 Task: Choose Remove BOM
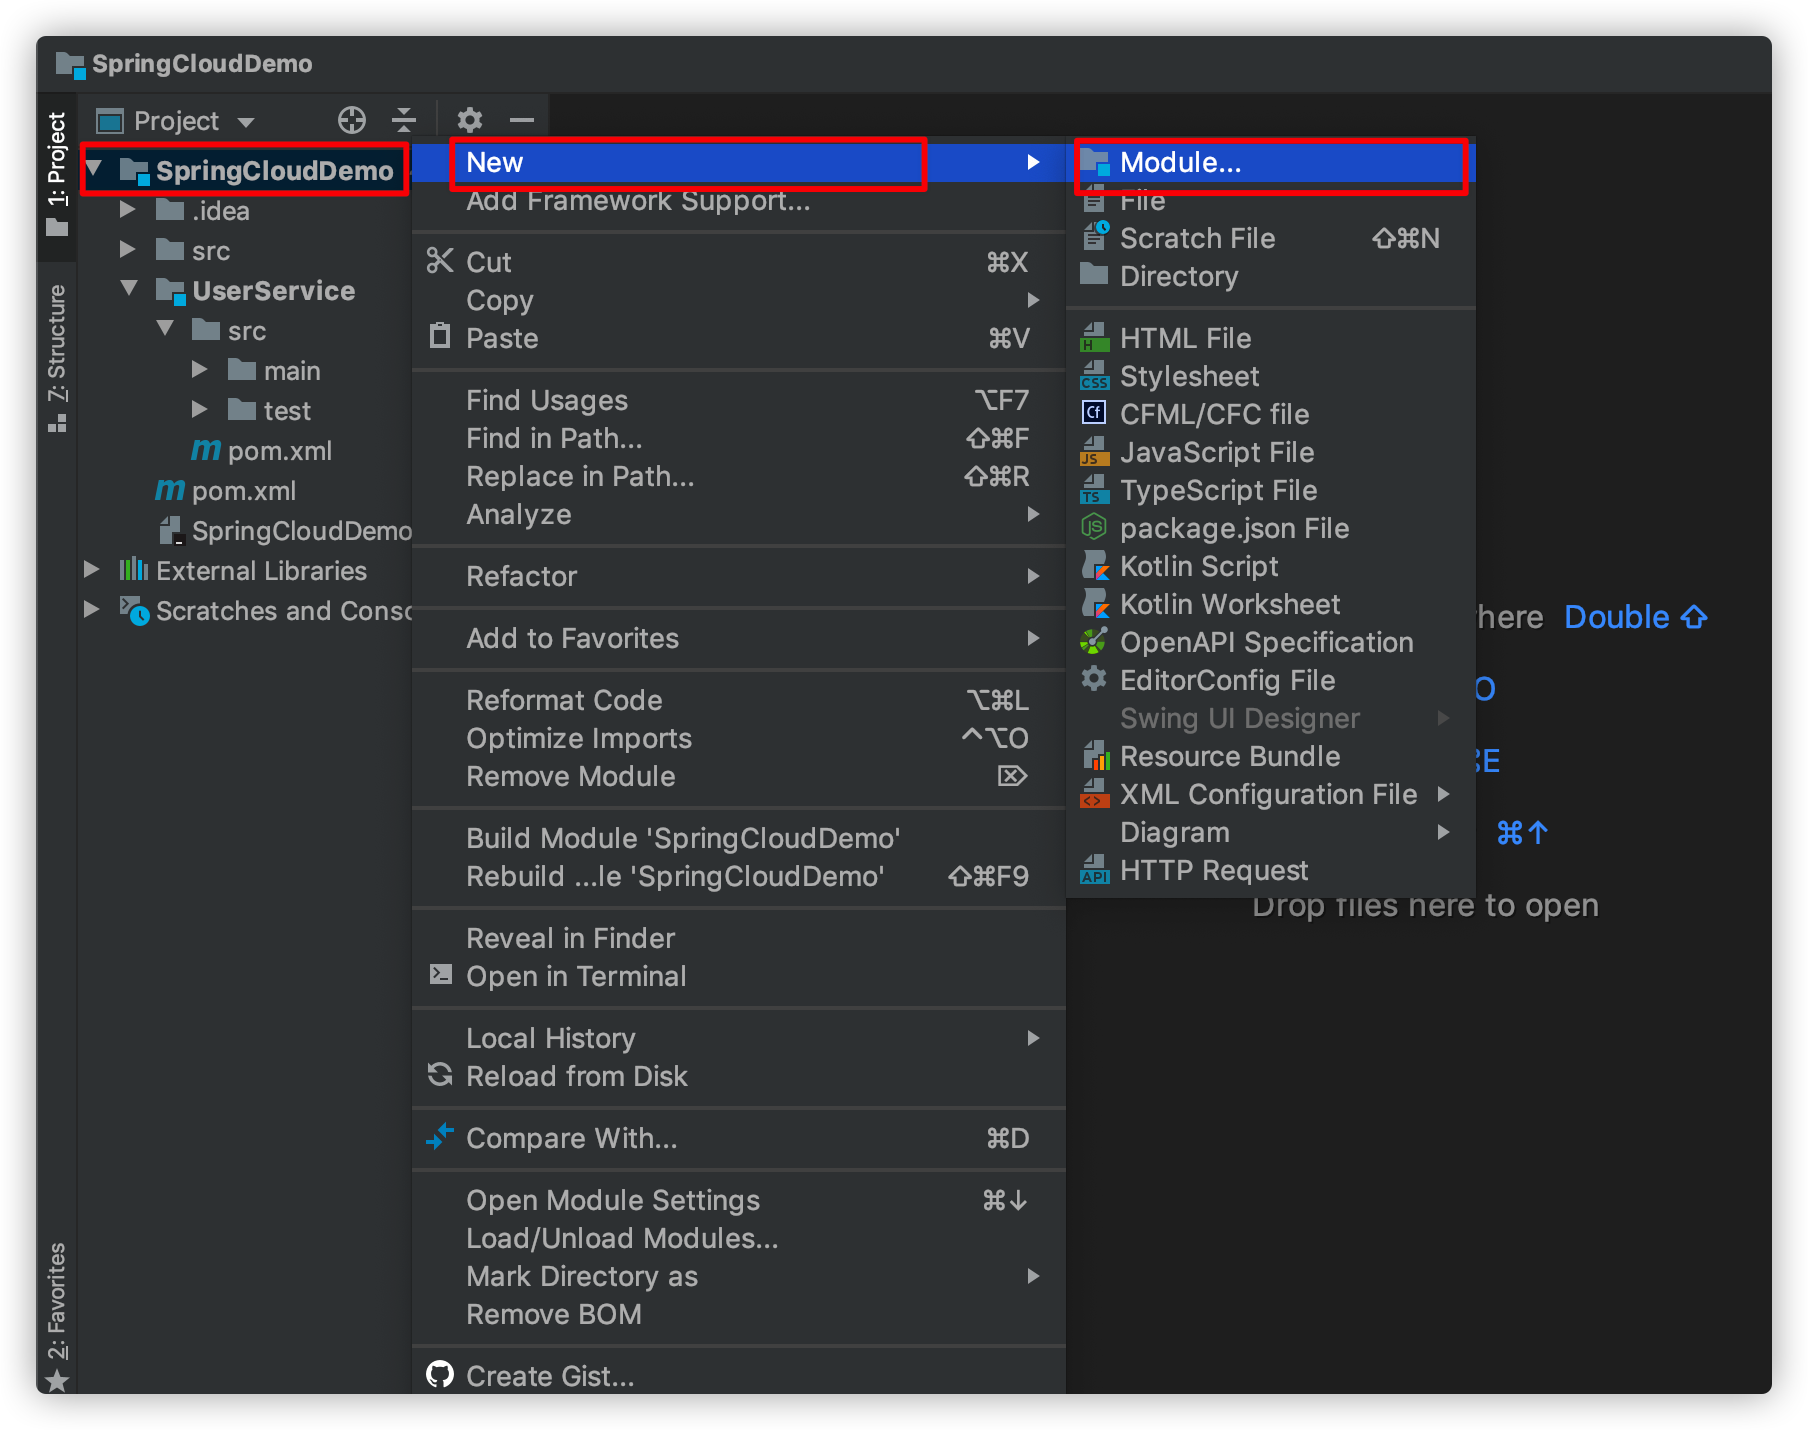739,1314
